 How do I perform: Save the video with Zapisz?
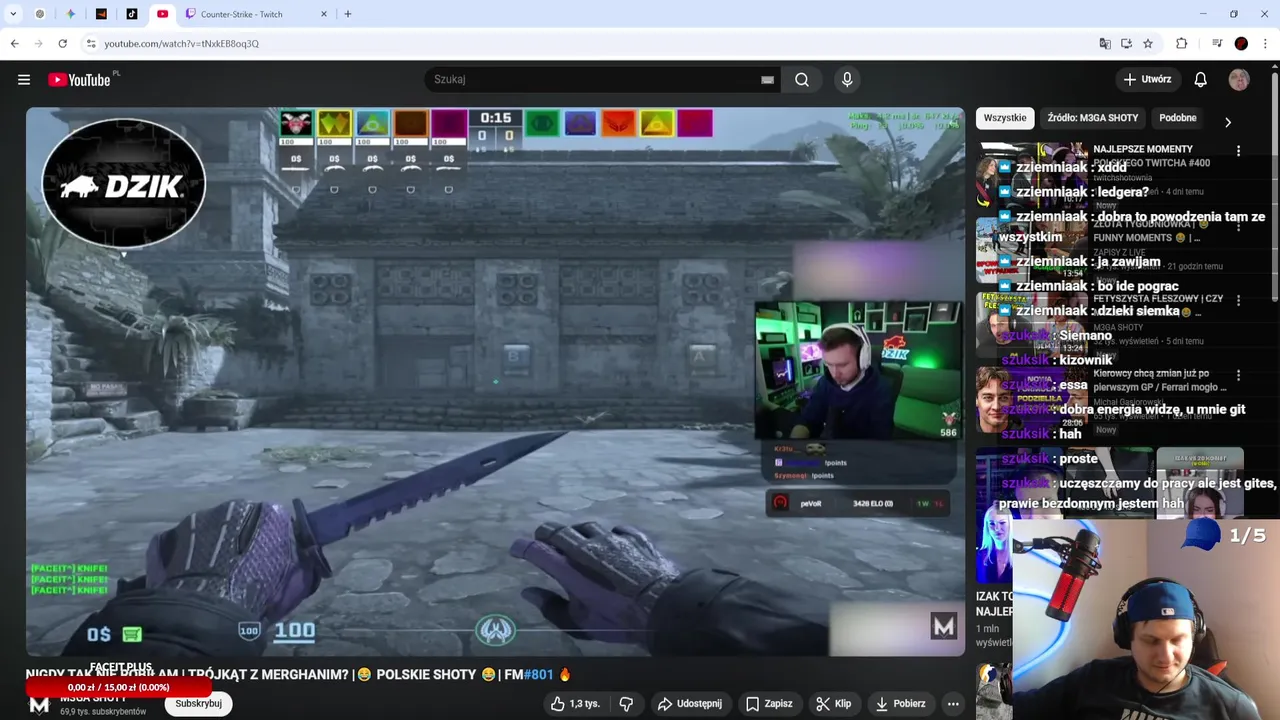tap(768, 704)
